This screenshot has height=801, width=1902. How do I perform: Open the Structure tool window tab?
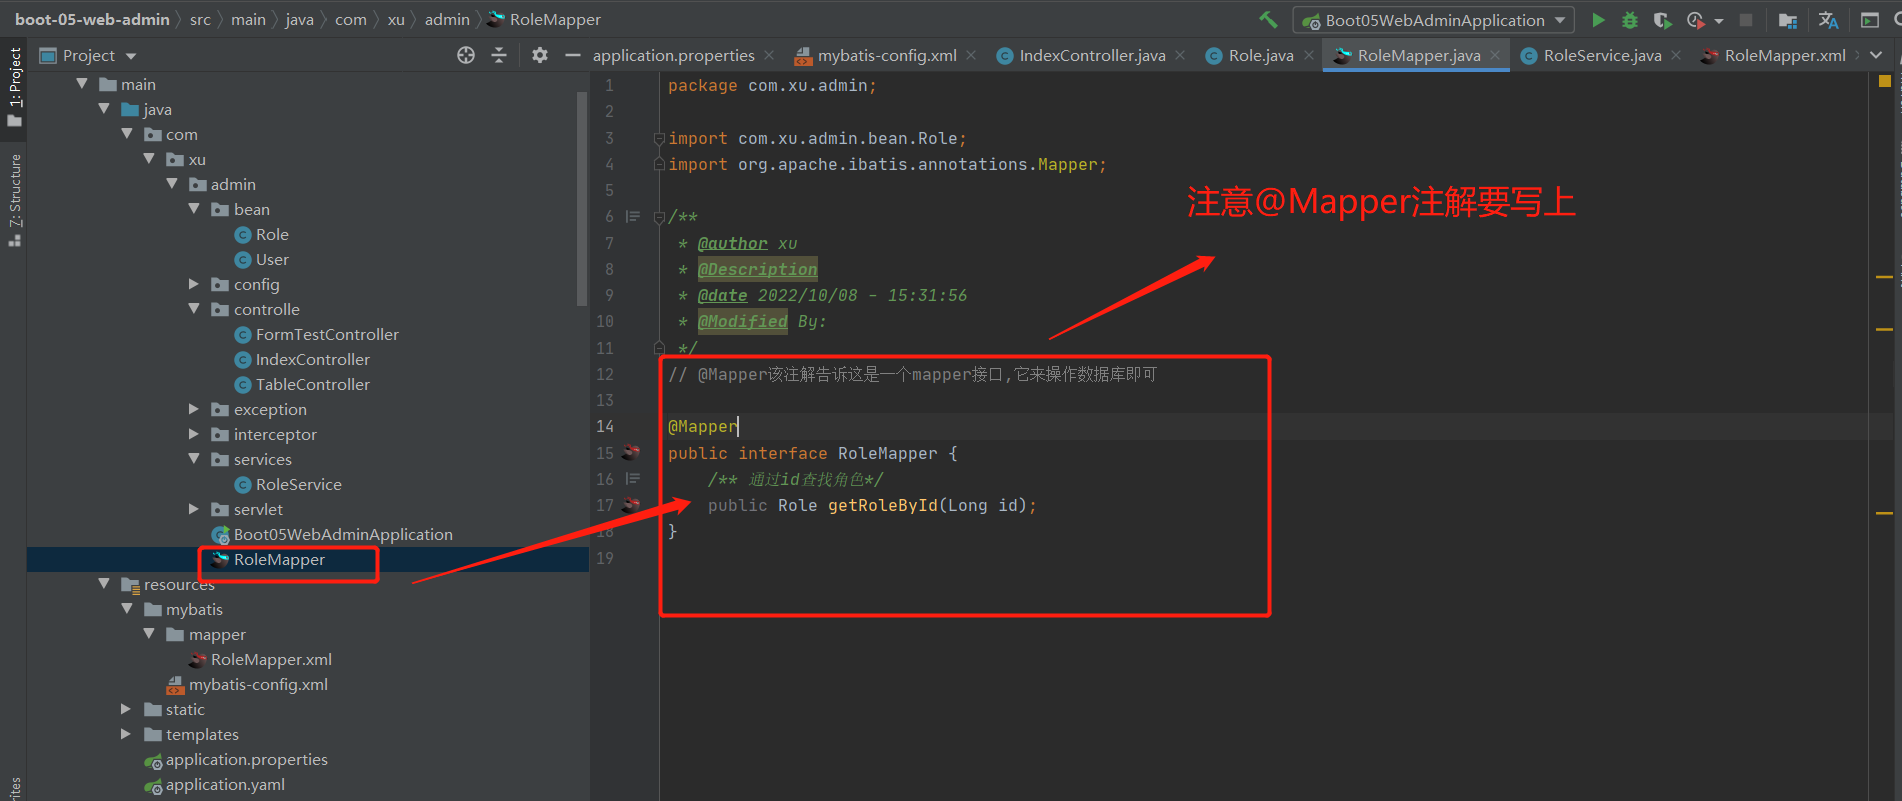(x=14, y=199)
